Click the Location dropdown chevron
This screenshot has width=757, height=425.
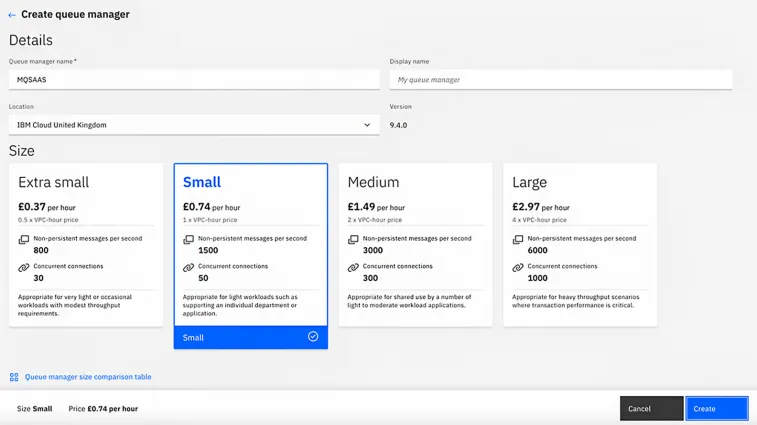coord(367,125)
